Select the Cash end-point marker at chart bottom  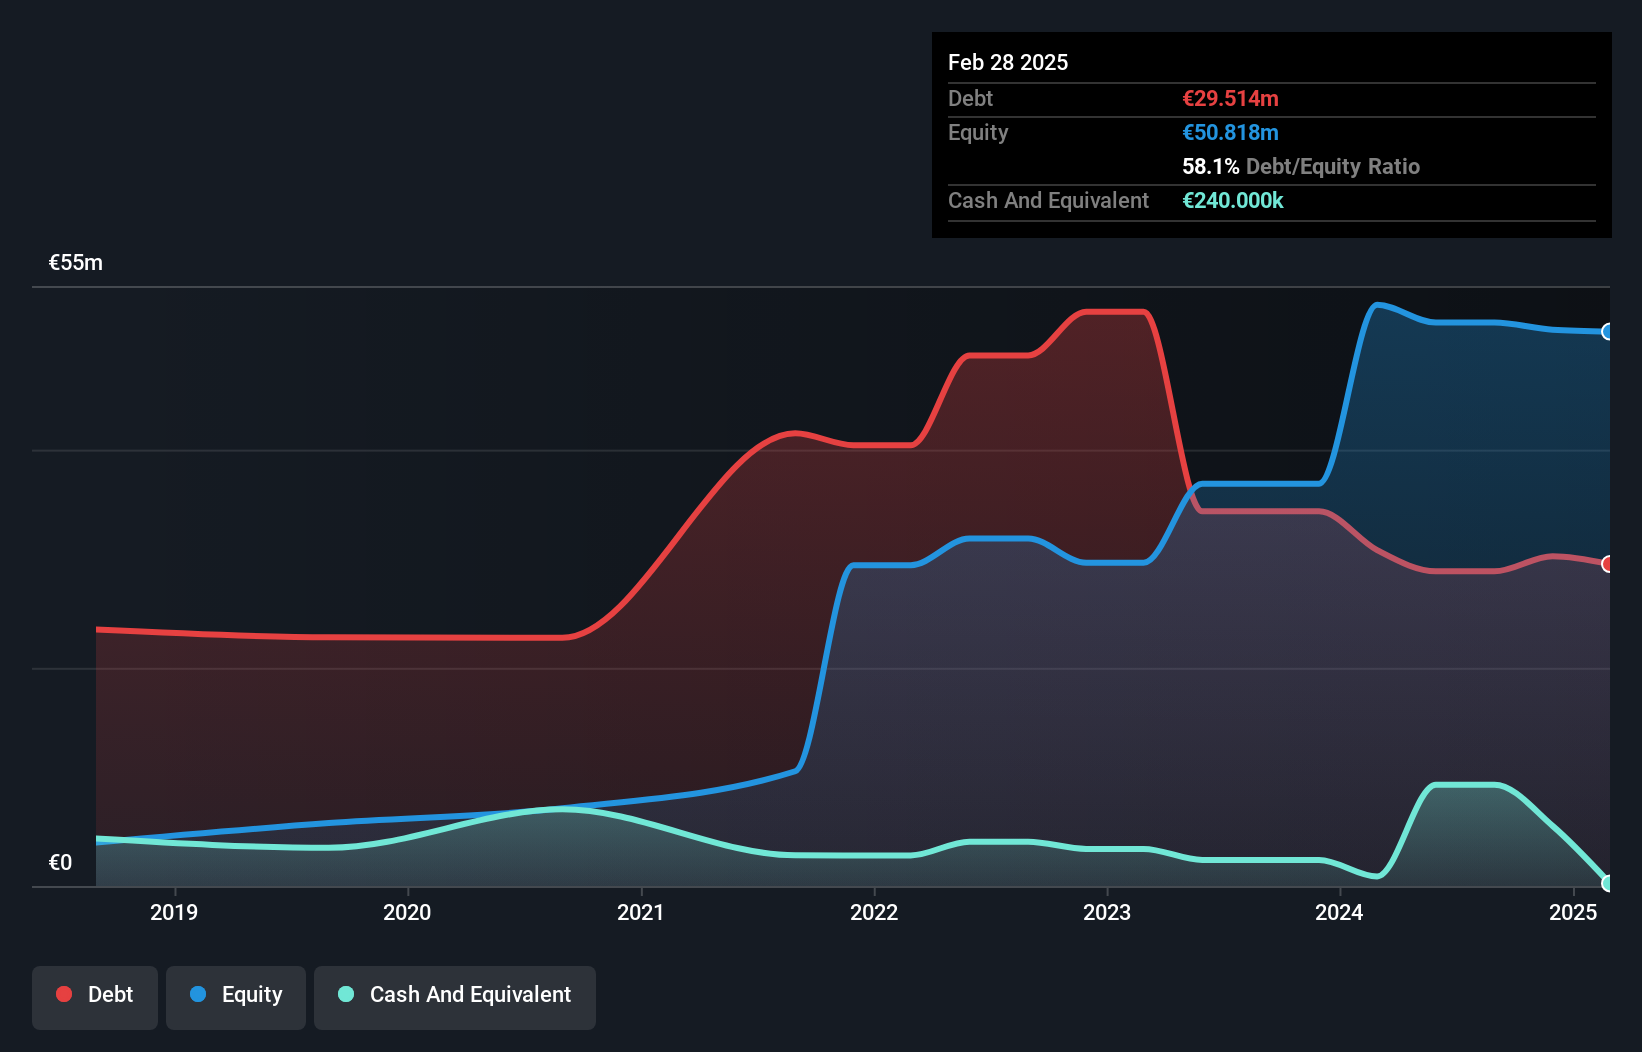coord(1608,883)
